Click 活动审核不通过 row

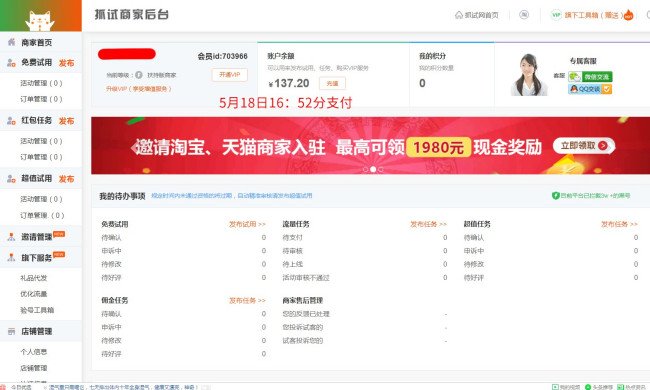tap(365, 278)
